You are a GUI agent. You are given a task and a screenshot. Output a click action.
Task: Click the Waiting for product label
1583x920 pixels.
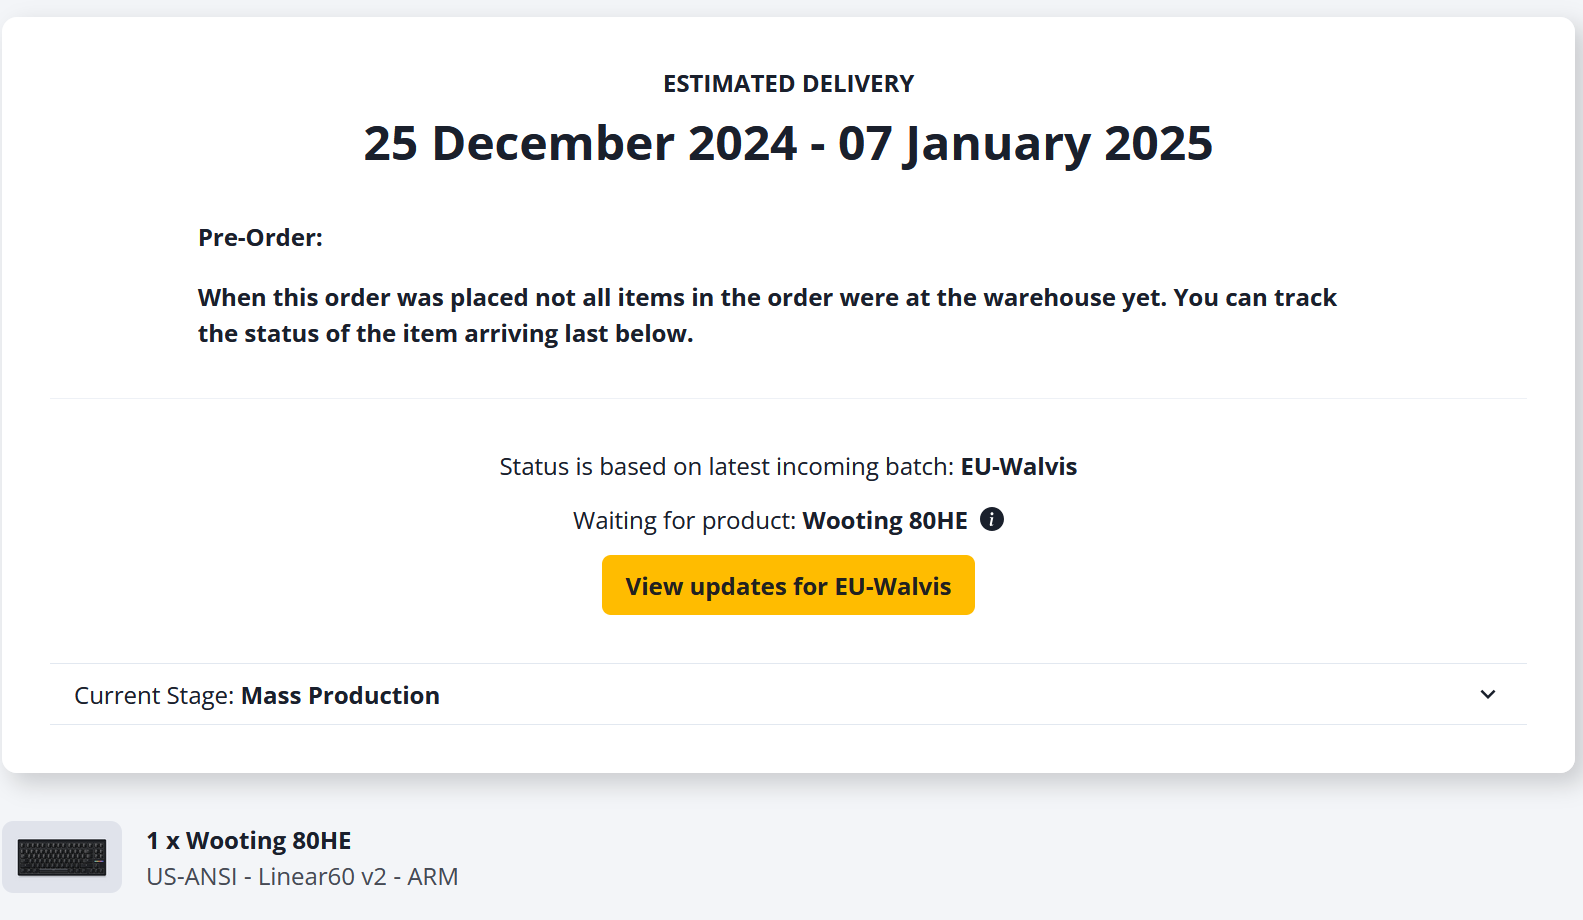tap(684, 521)
